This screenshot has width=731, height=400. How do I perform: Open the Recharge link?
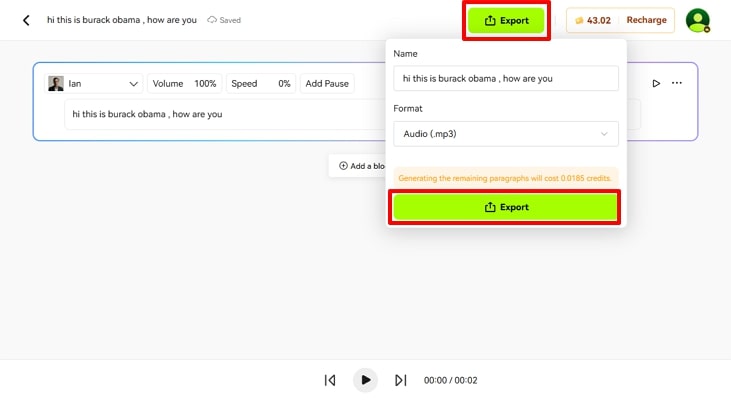646,20
